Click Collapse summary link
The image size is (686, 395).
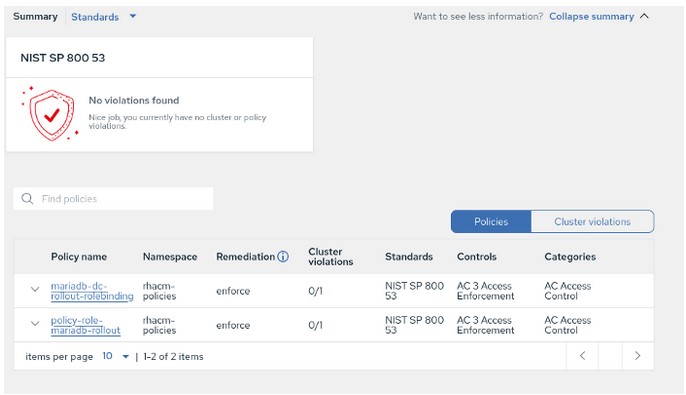point(592,16)
